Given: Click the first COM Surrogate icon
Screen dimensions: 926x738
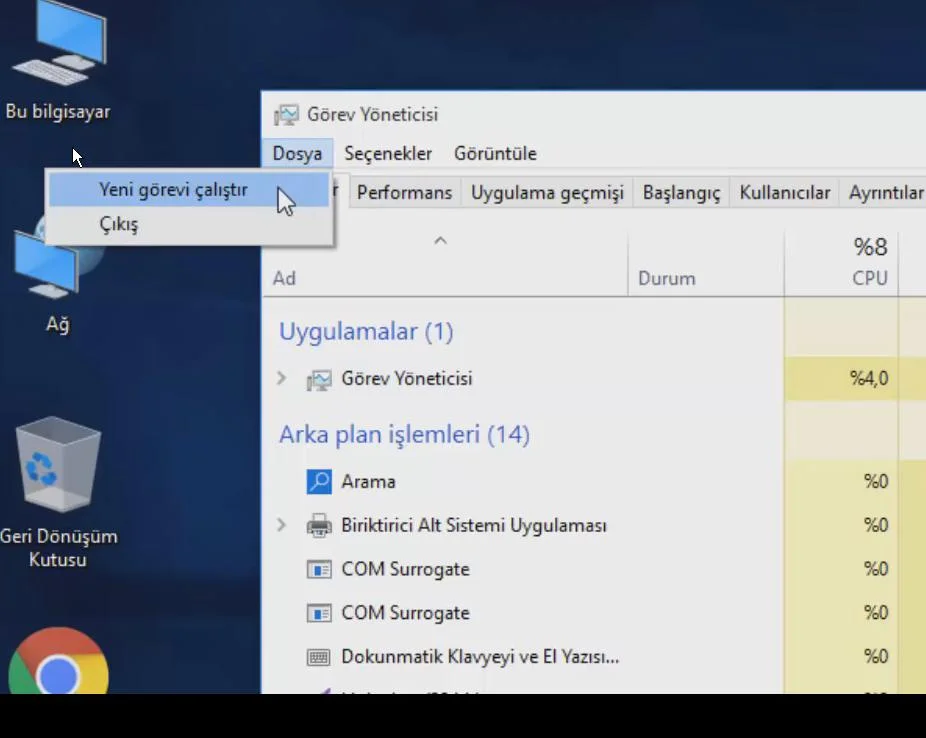Looking at the screenshot, I should (319, 569).
